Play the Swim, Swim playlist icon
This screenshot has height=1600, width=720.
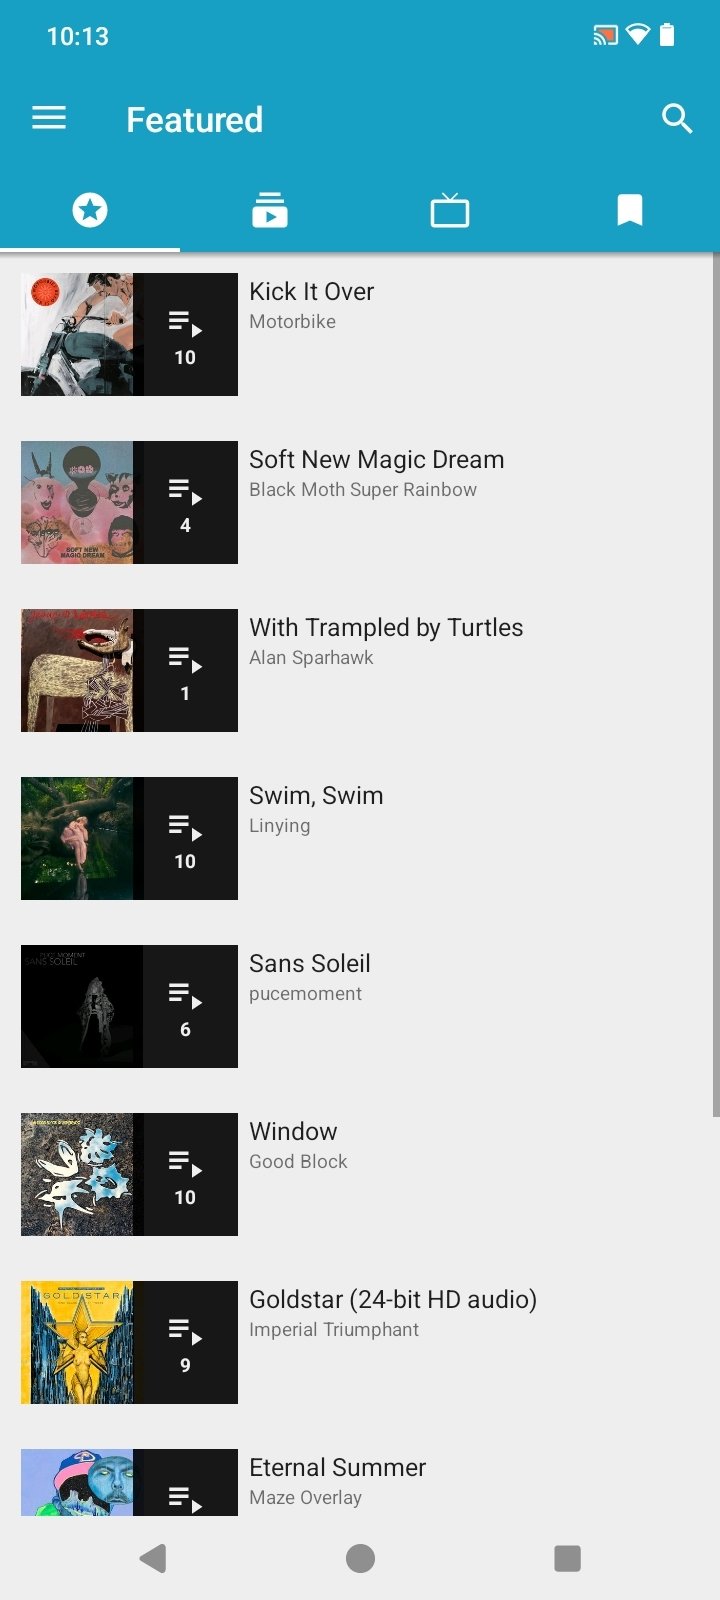[186, 838]
